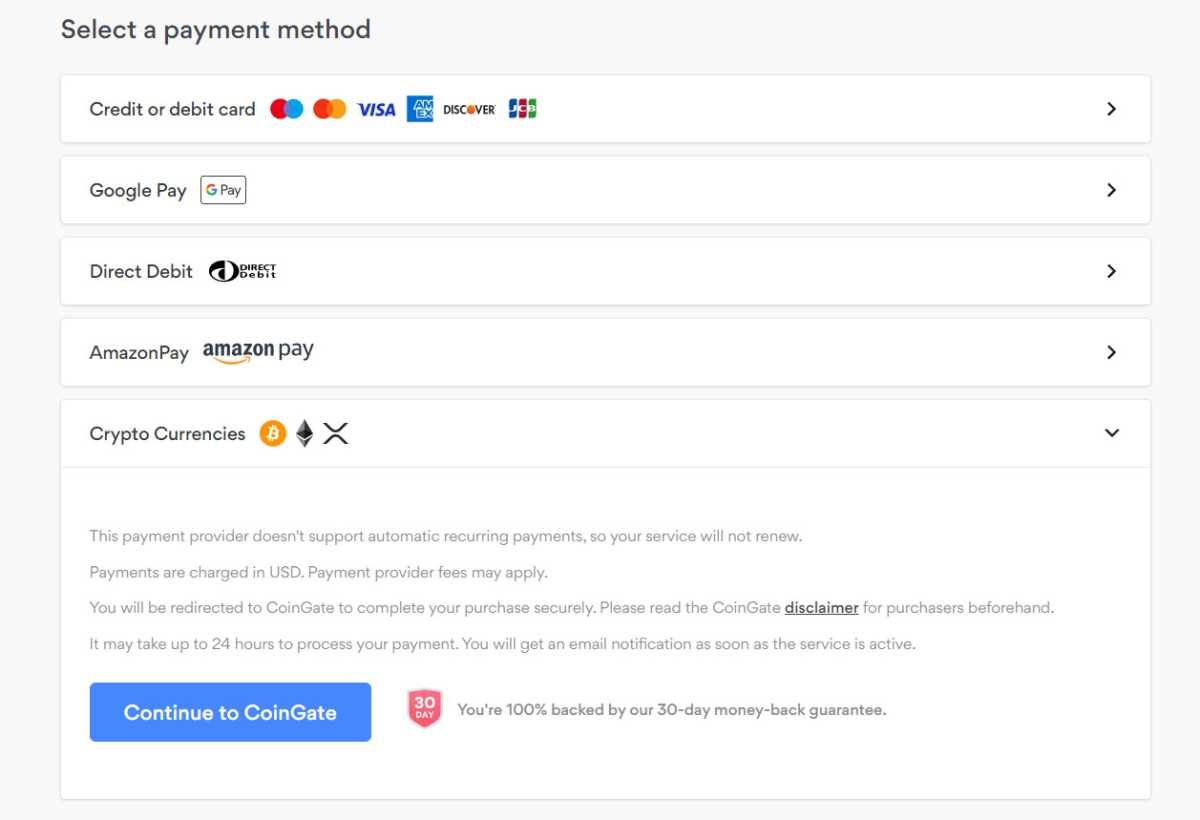Click the Direct Debit logo
Image resolution: width=1200 pixels, height=820 pixels.
[242, 271]
